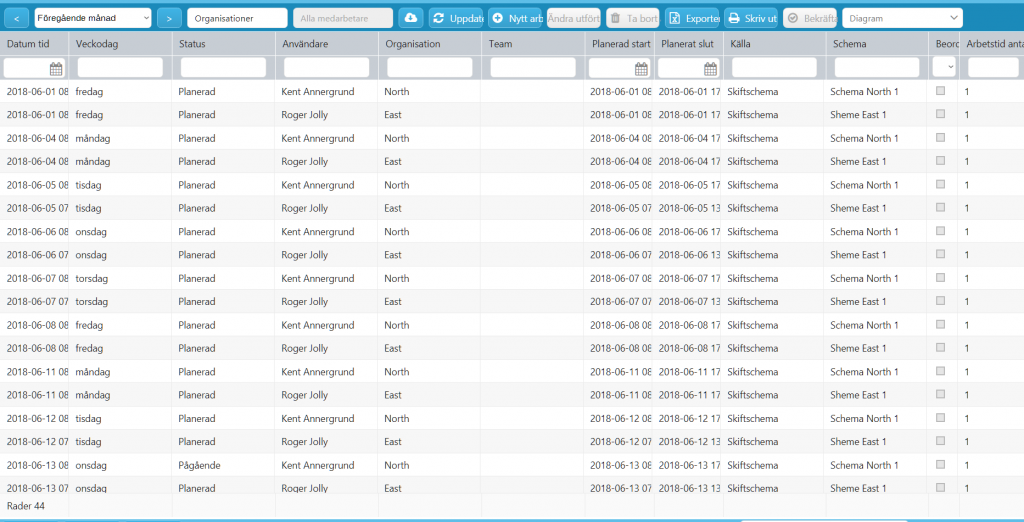Click Sheme East 1 in 2018-06-08 row
Image resolution: width=1024 pixels, height=522 pixels.
pyautogui.click(x=858, y=348)
